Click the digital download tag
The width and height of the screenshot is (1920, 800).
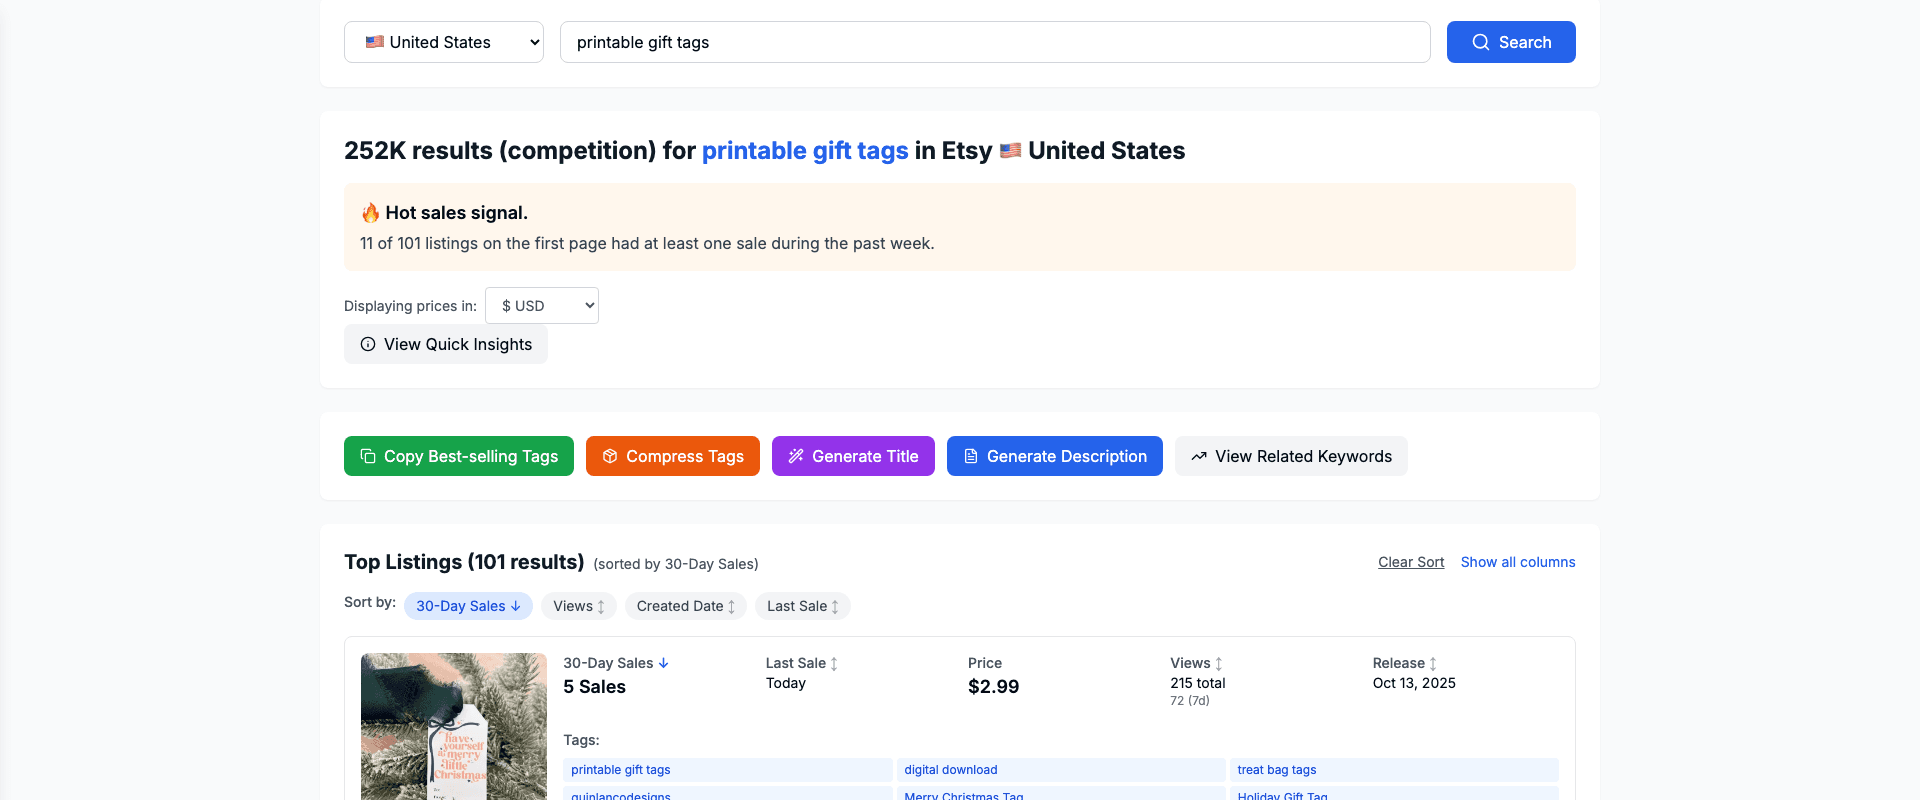950,770
